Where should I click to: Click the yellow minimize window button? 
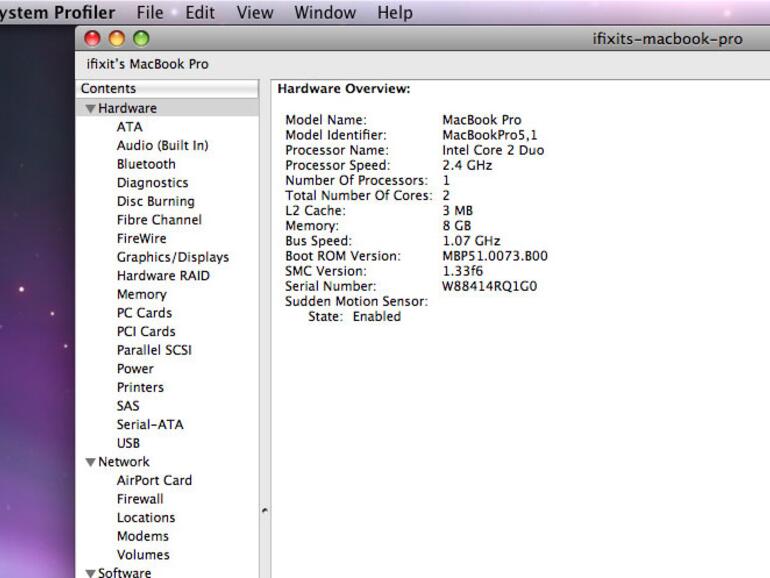point(117,38)
